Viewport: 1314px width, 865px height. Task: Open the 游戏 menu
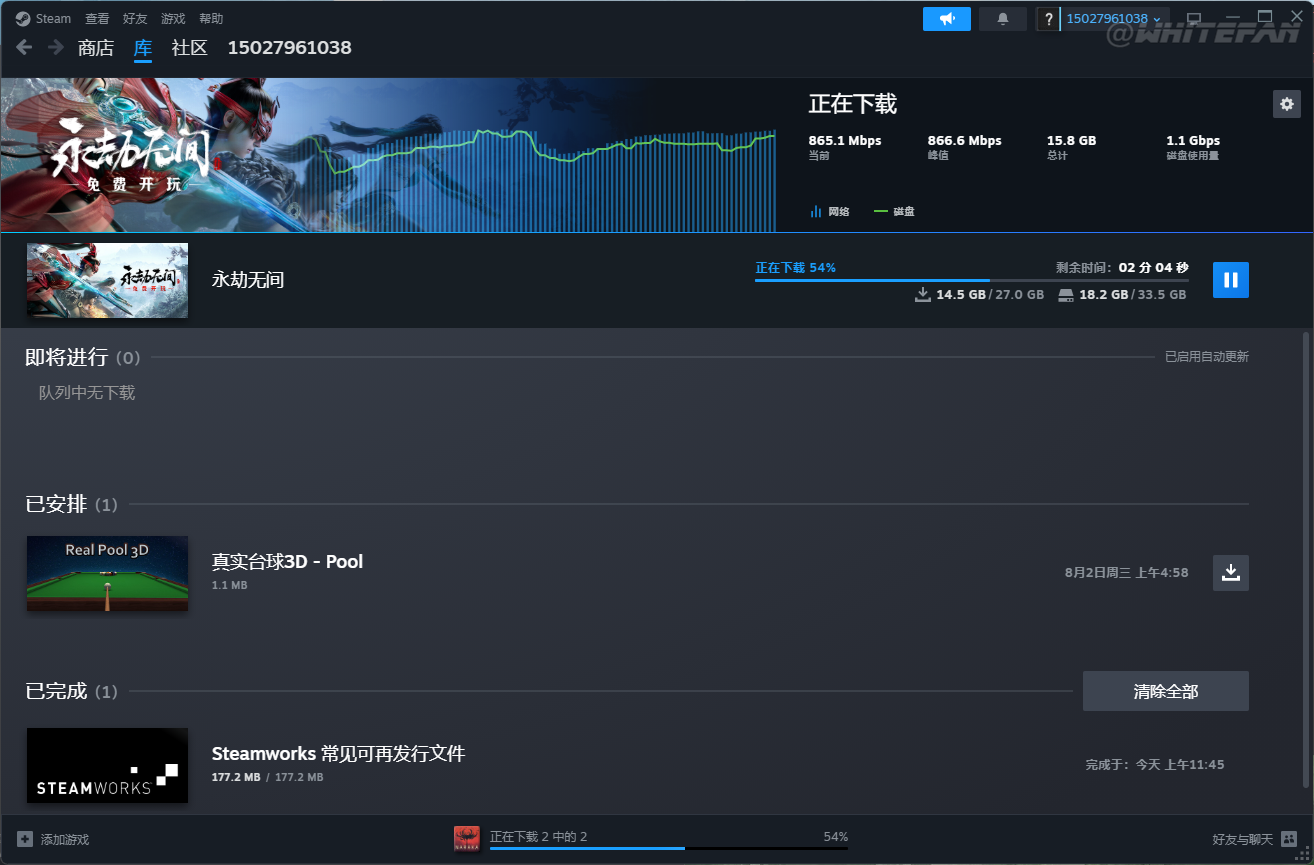[x=173, y=19]
